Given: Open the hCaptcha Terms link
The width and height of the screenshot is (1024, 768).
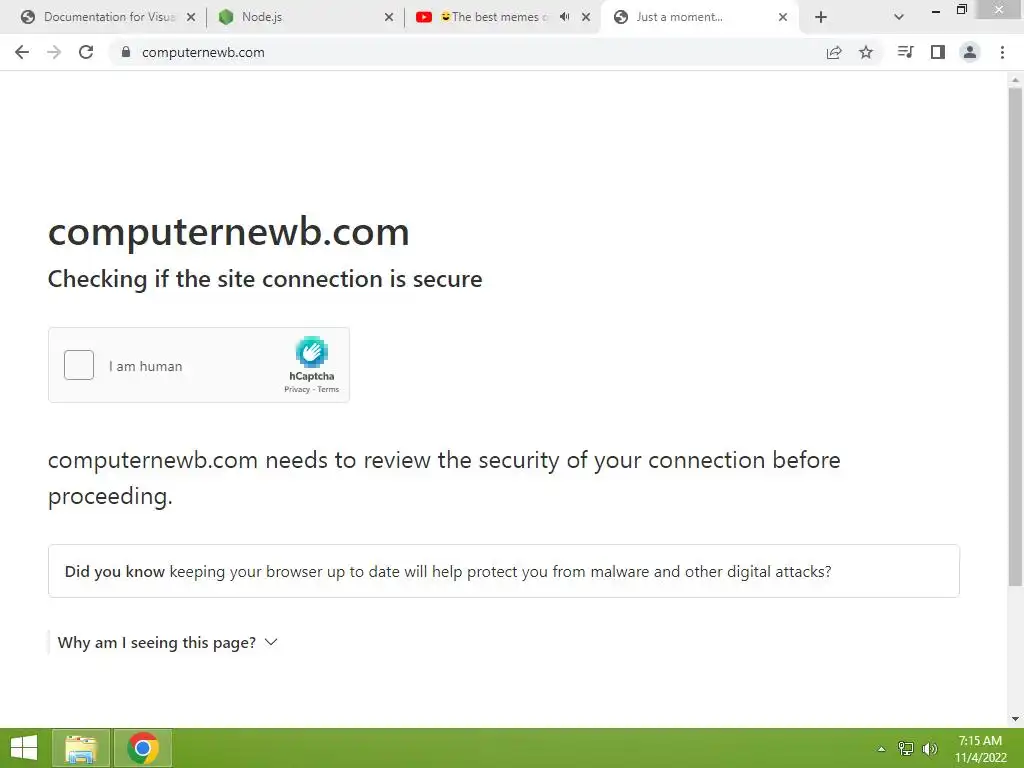Looking at the screenshot, I should 328,389.
